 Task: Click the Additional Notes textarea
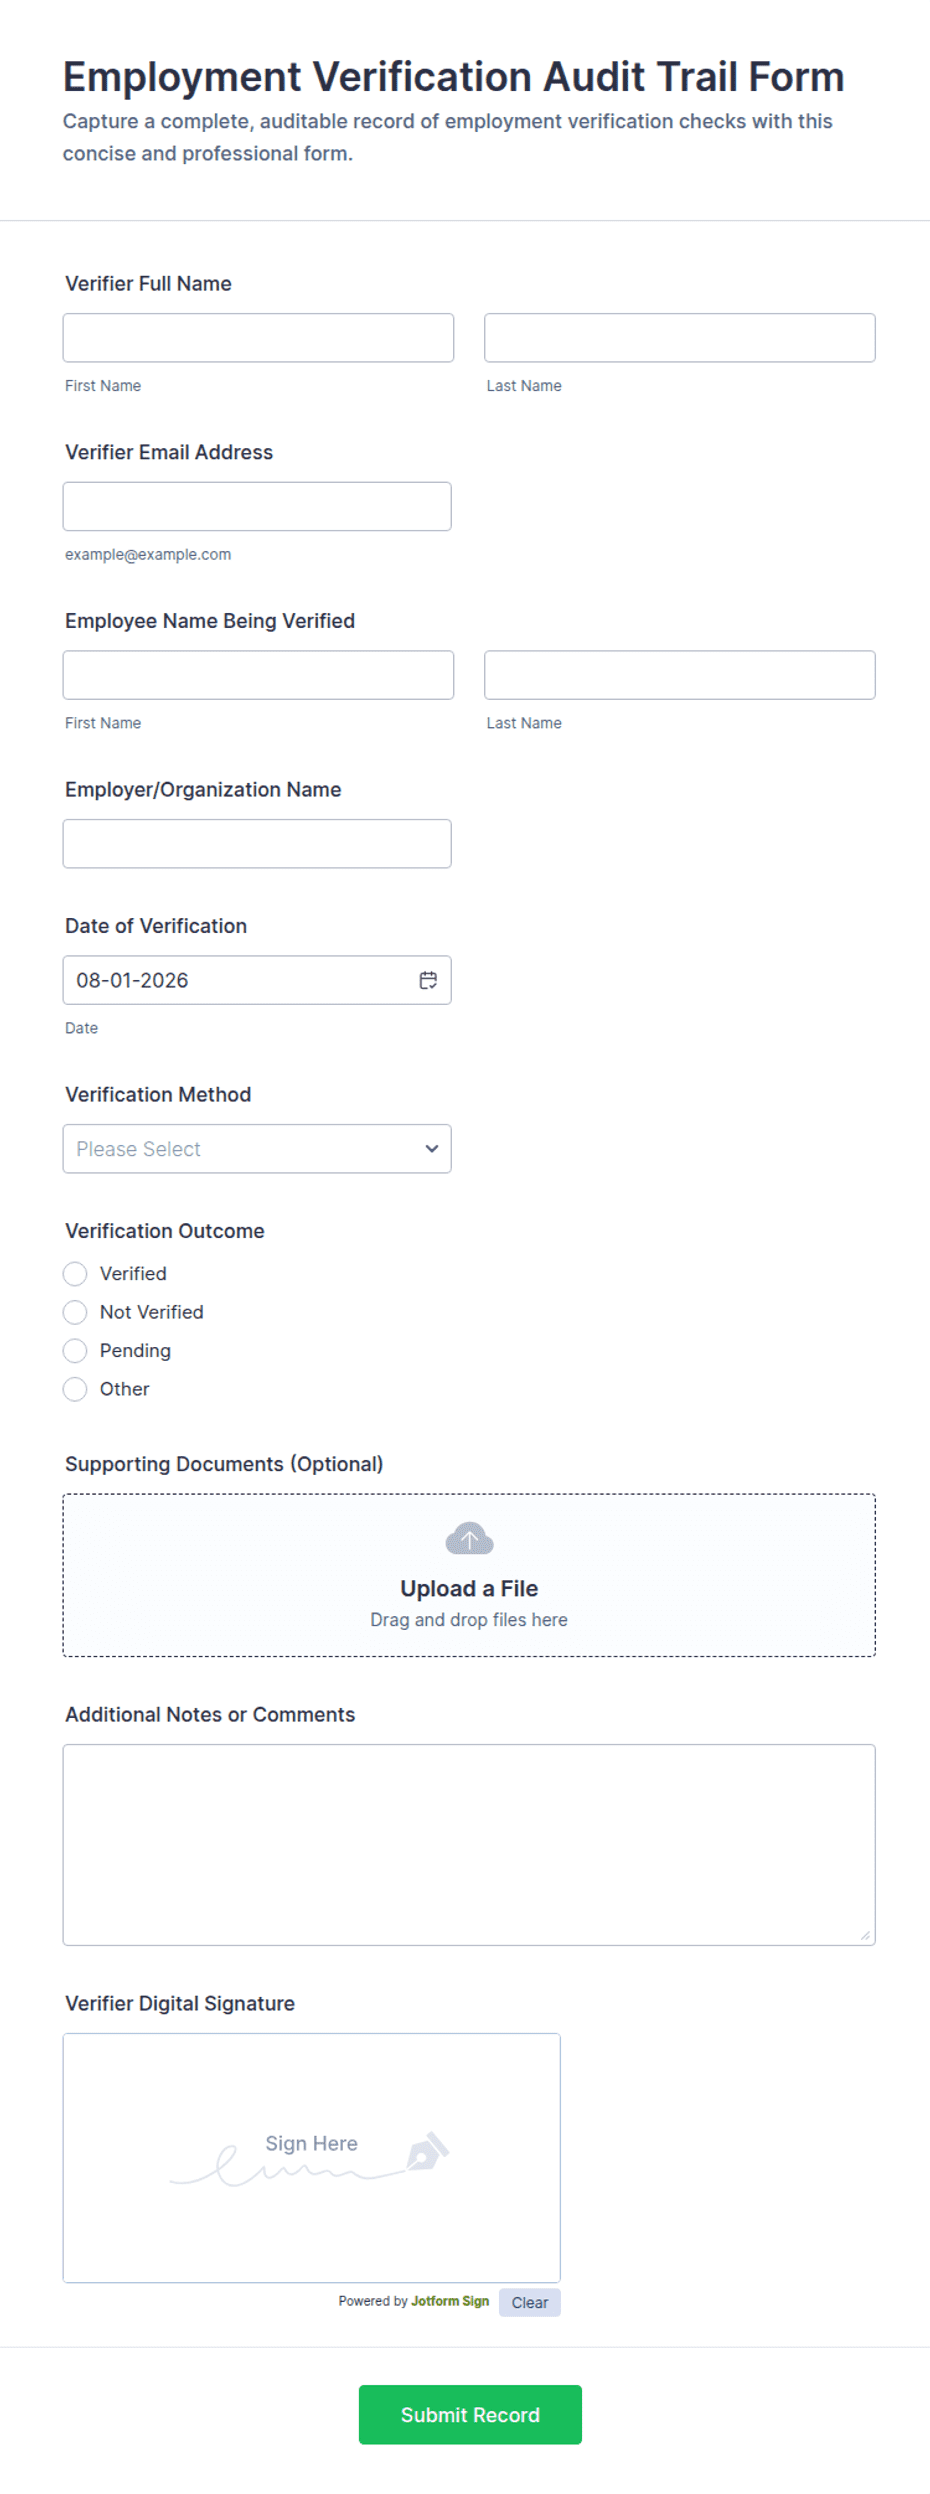pyautogui.click(x=469, y=1845)
